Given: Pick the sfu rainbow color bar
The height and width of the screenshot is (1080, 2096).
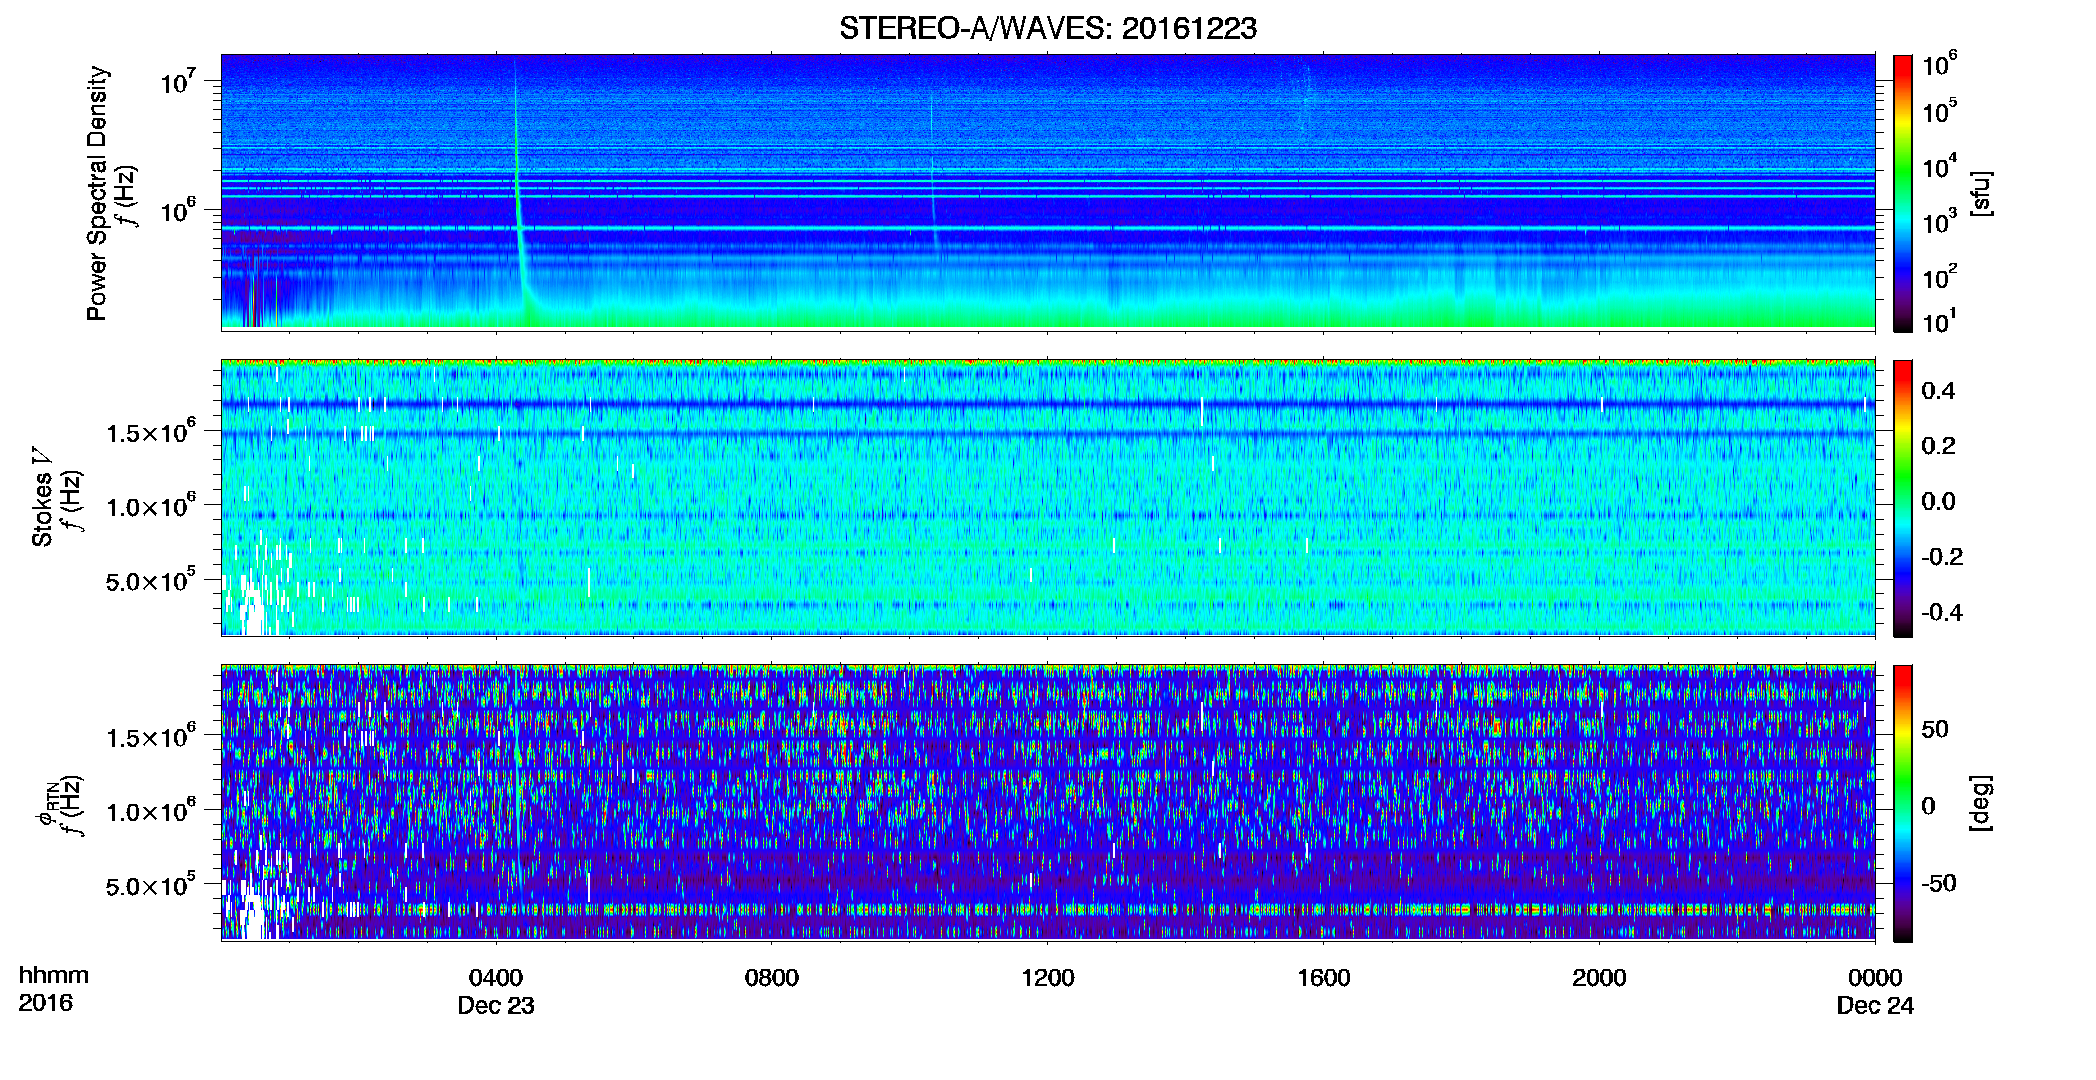Looking at the screenshot, I should (x=1903, y=193).
